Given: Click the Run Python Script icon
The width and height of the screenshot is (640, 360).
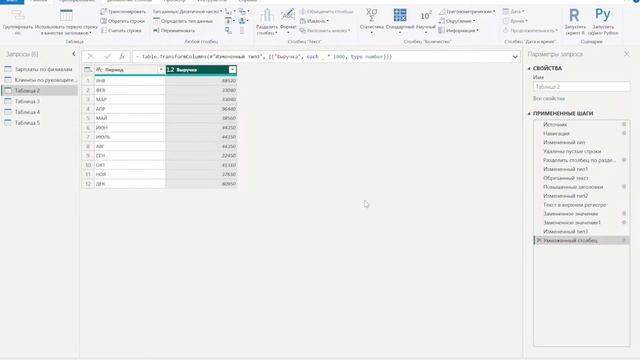Looking at the screenshot, I should click(603, 15).
